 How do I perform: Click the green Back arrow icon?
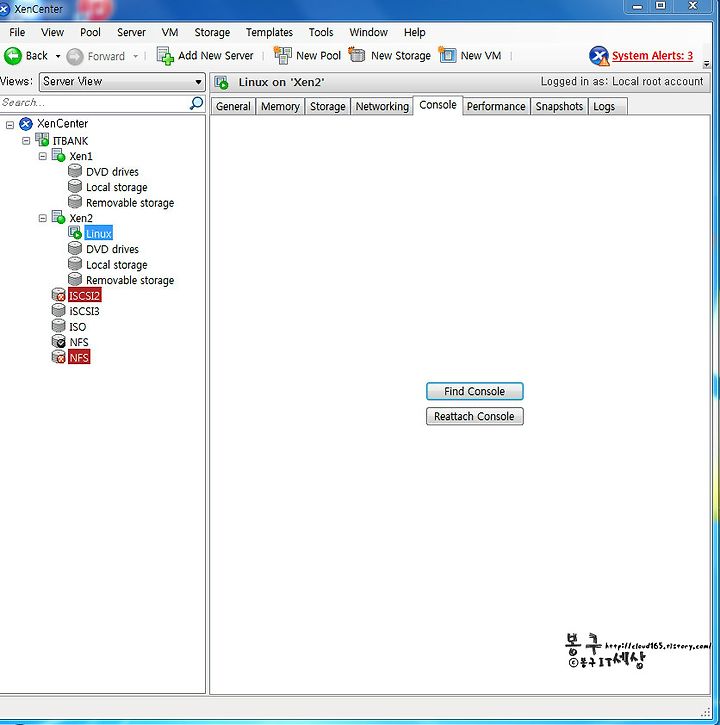(x=12, y=56)
